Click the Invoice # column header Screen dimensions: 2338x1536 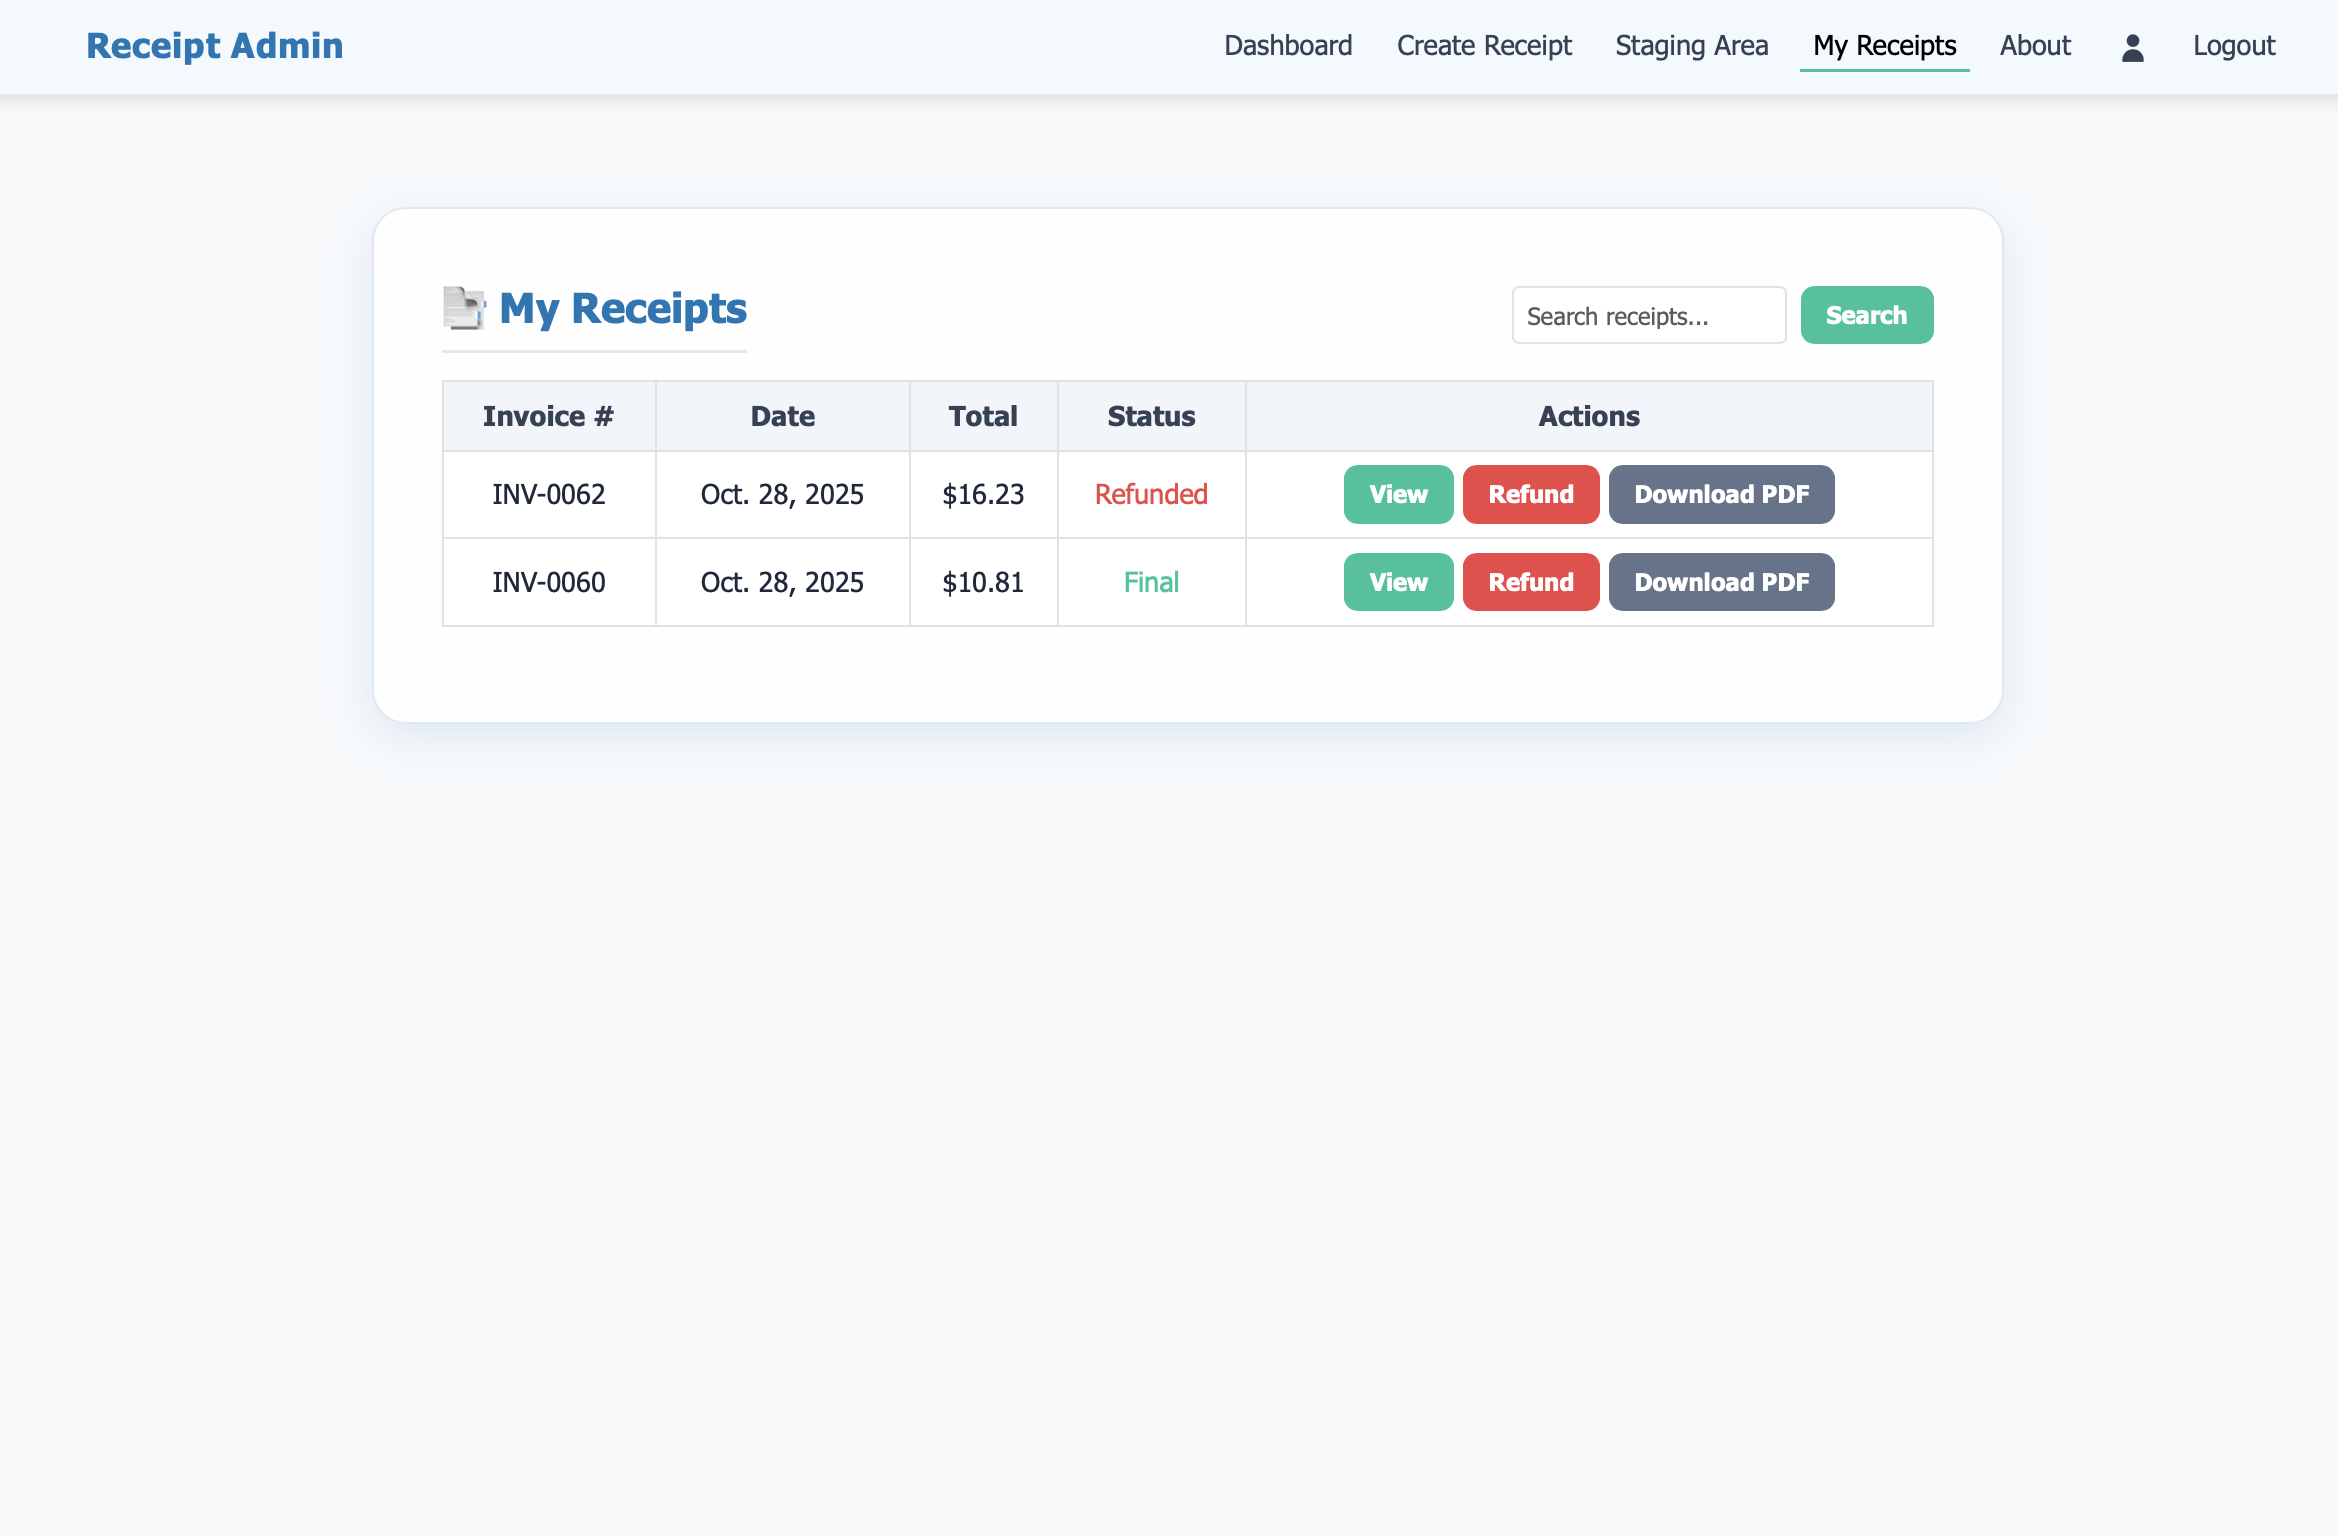point(548,416)
